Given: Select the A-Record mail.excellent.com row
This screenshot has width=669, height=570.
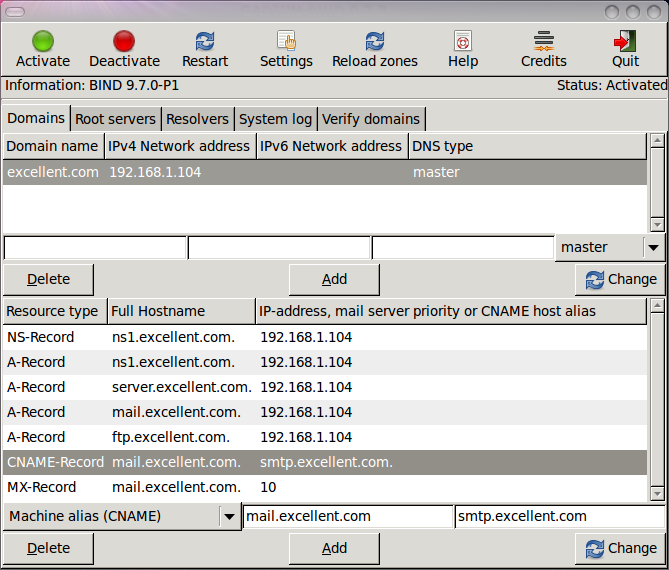Looking at the screenshot, I should pyautogui.click(x=325, y=413).
